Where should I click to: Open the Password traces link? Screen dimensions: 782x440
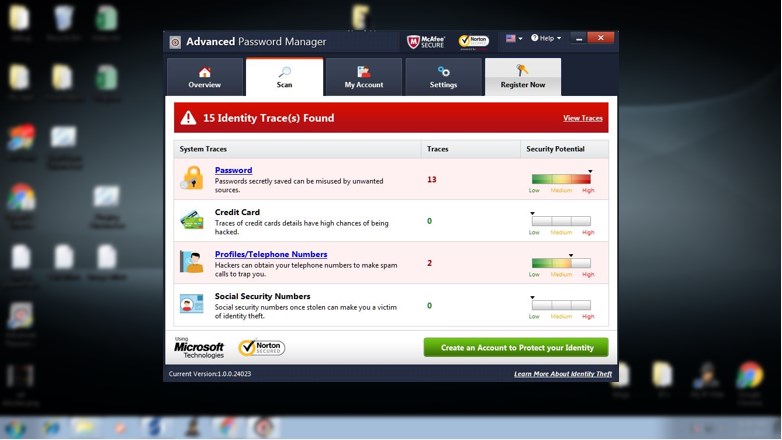click(x=233, y=170)
